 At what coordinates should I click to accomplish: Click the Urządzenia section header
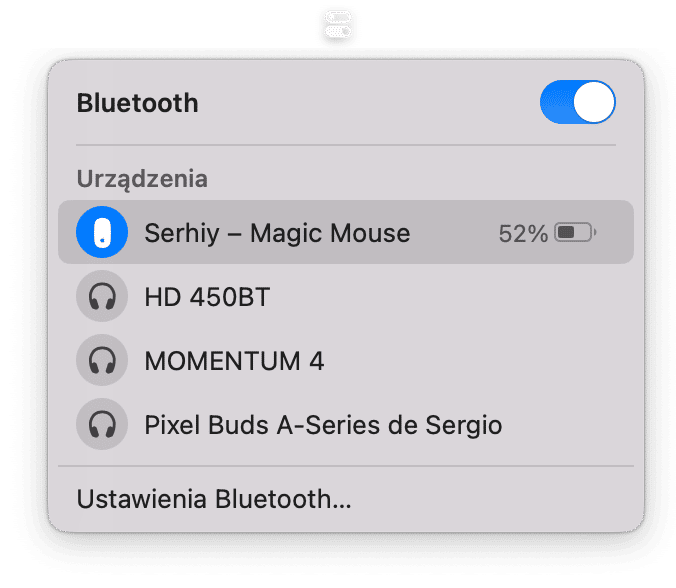coord(142,179)
